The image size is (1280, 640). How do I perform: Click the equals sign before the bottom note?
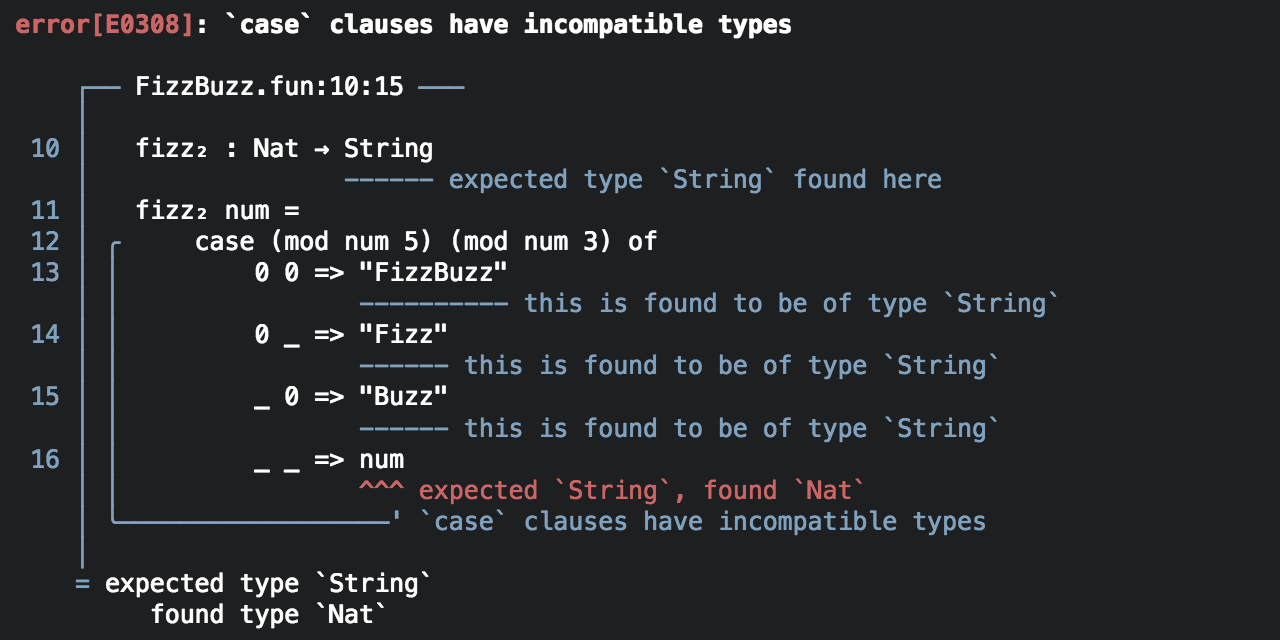pyautogui.click(x=83, y=583)
